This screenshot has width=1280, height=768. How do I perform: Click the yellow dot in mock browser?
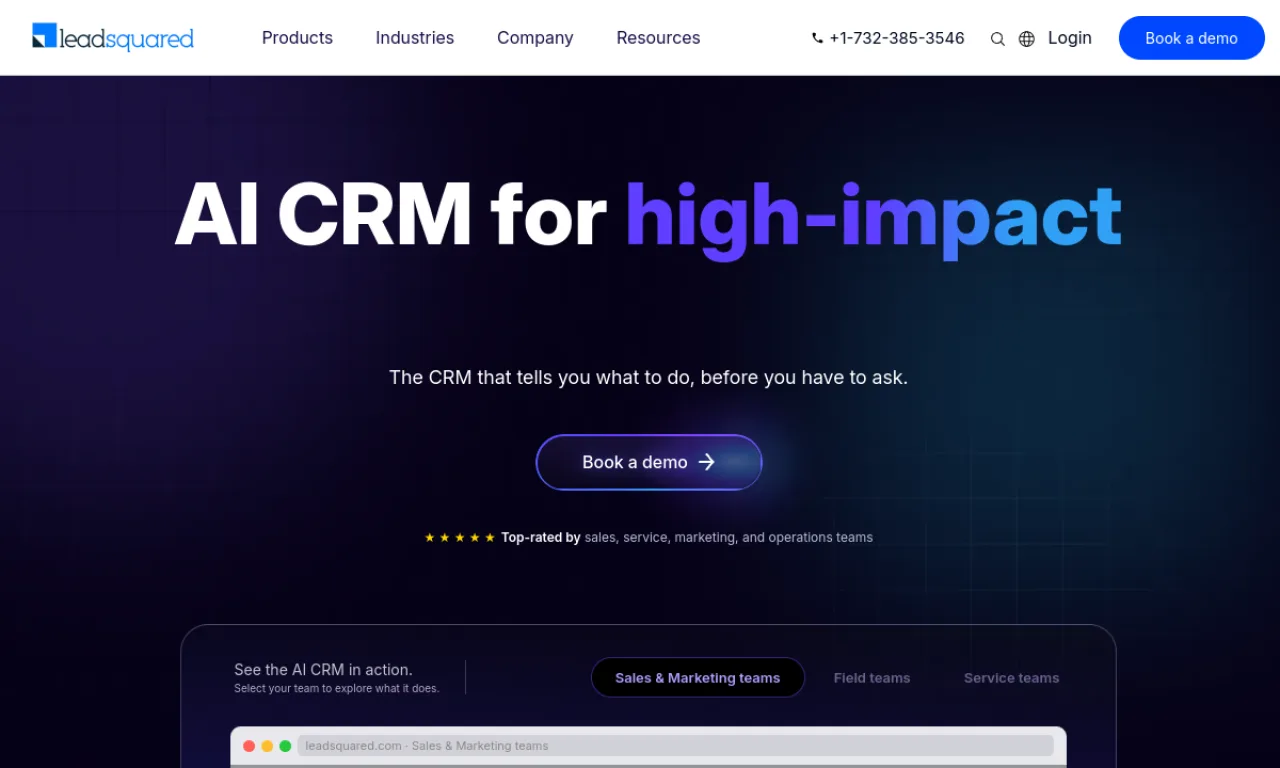coord(267,746)
